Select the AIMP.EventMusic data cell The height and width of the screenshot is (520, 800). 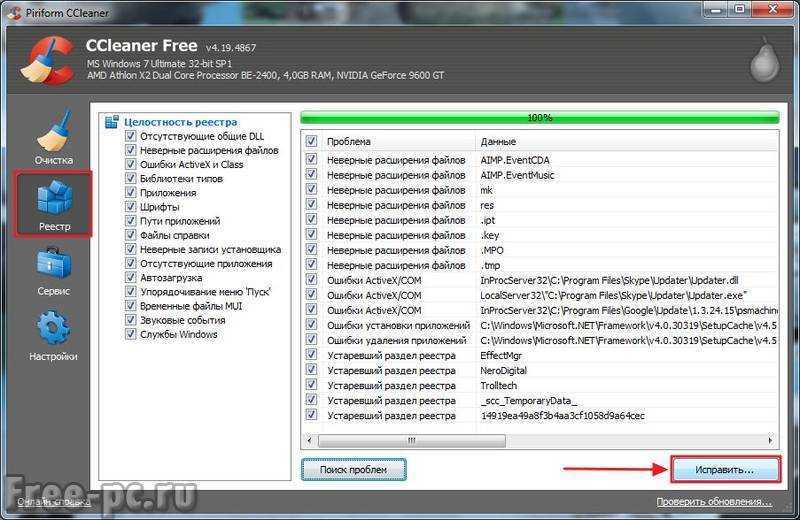517,175
